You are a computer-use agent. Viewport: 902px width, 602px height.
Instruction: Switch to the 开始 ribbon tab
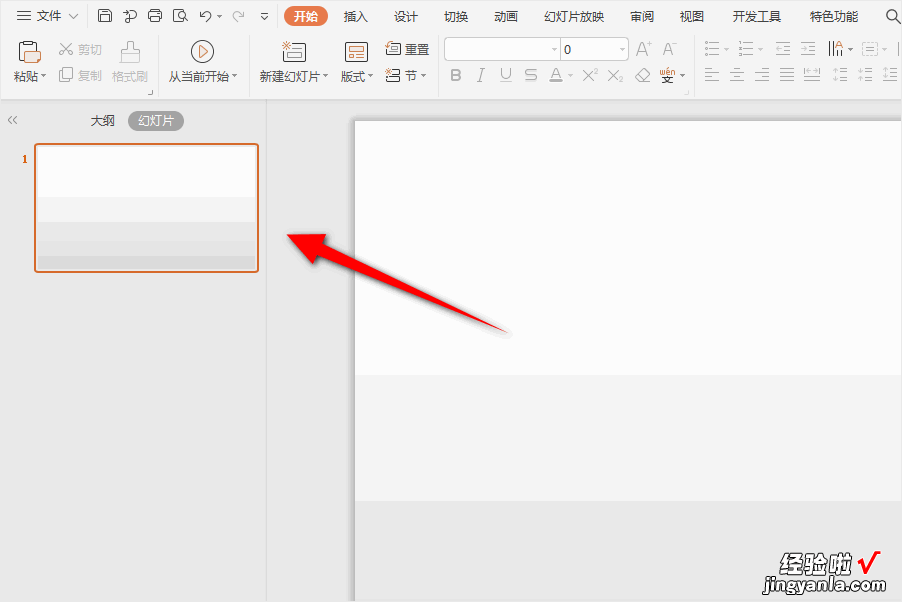point(305,16)
